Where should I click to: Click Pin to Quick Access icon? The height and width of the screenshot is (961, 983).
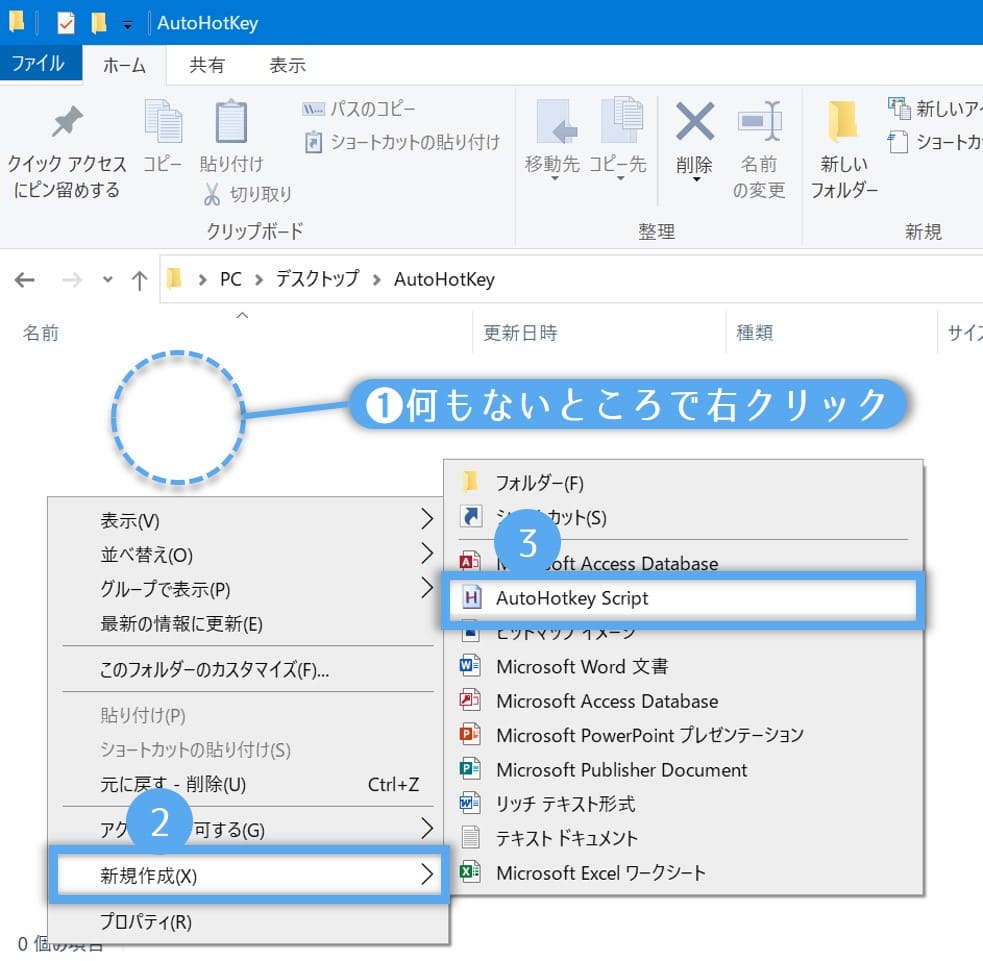coord(67,121)
